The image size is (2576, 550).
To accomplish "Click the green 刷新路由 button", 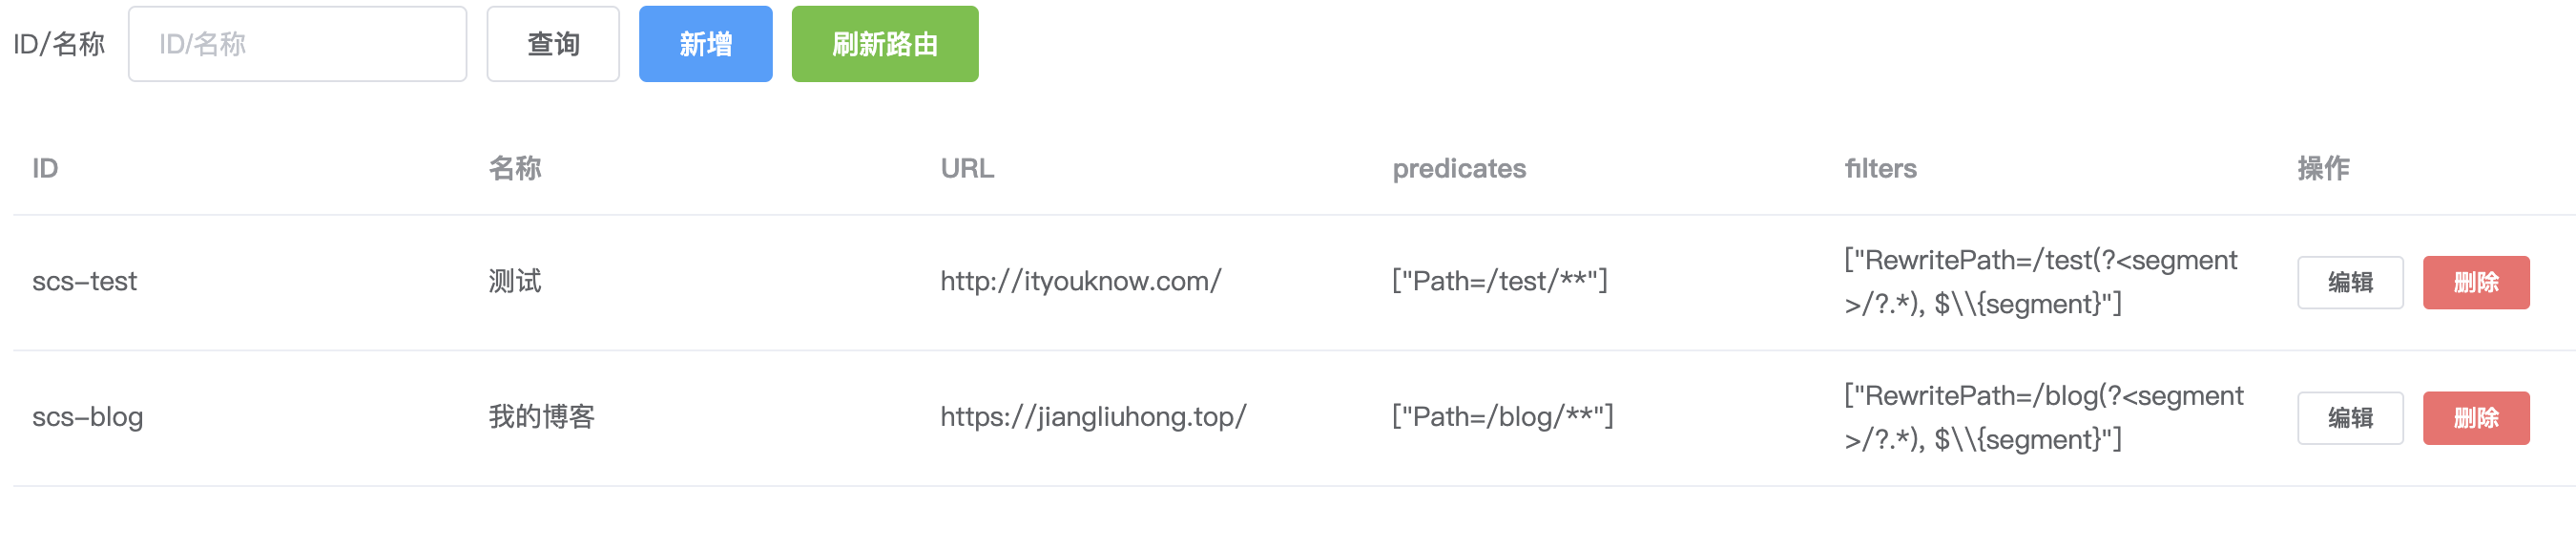I will [x=884, y=44].
